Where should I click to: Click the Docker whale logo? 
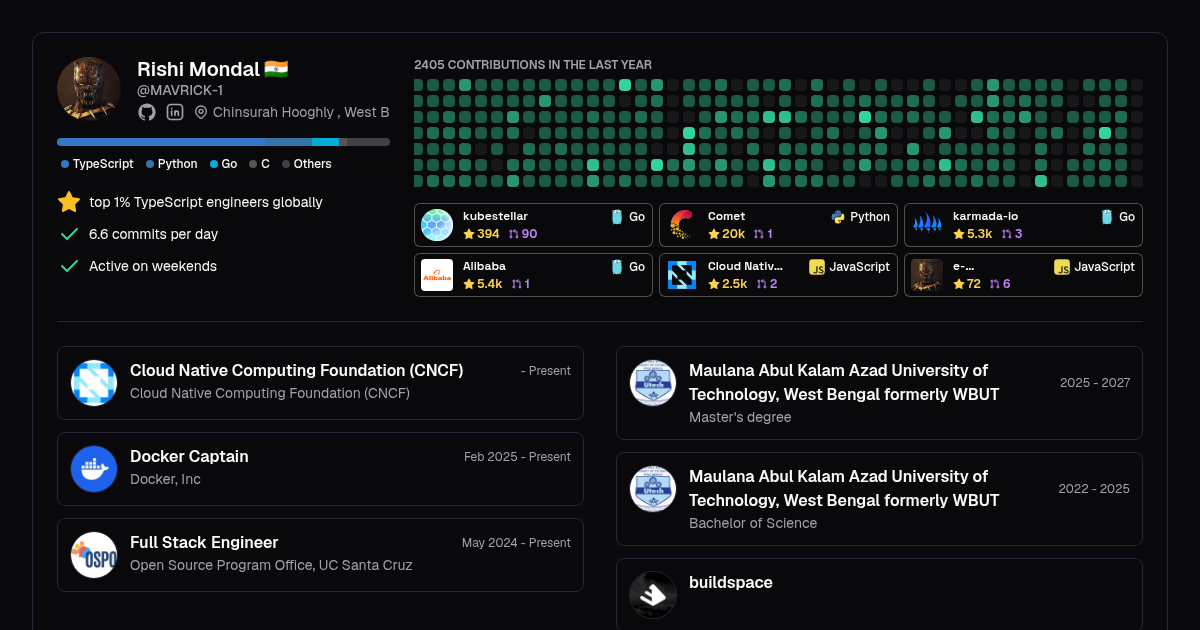pyautogui.click(x=94, y=469)
